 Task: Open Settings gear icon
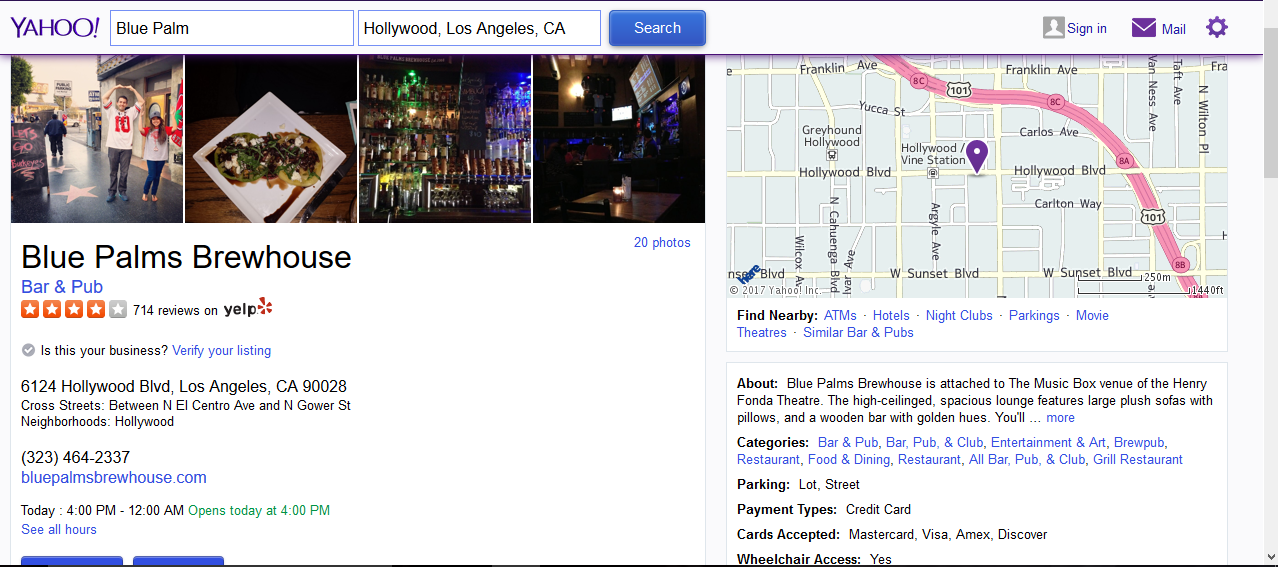[1216, 27]
